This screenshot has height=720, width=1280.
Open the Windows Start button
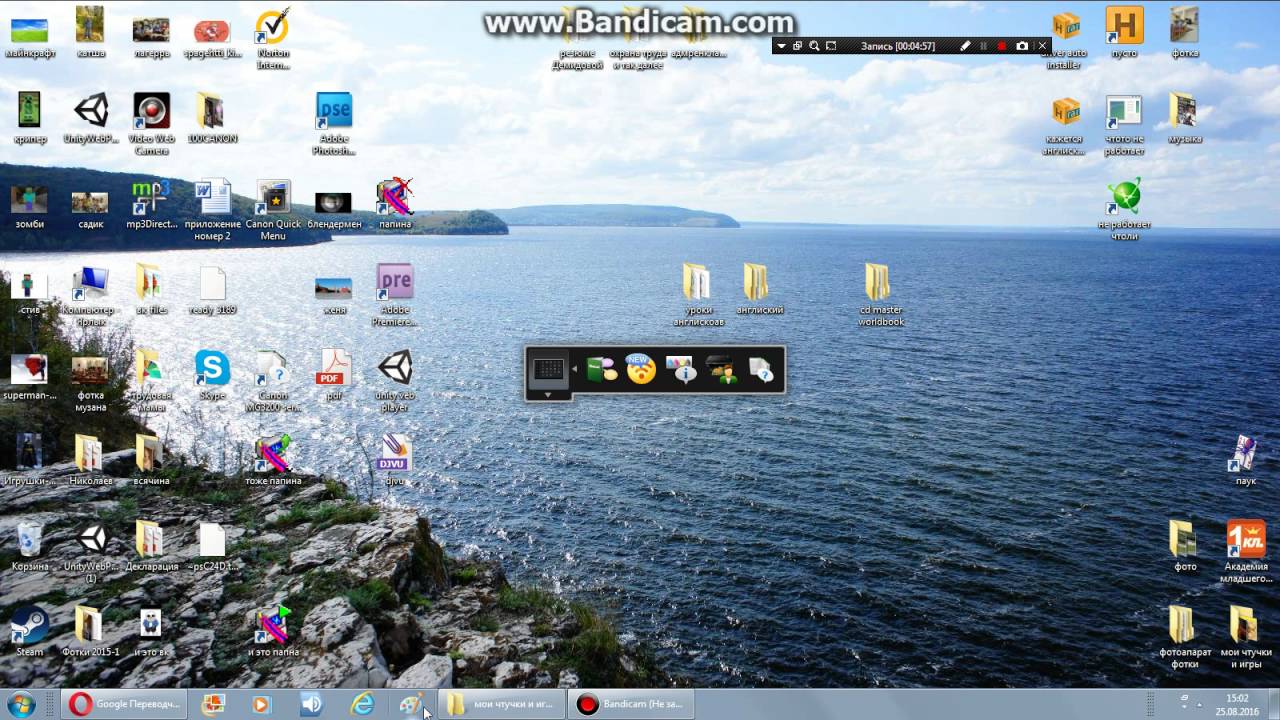20,704
